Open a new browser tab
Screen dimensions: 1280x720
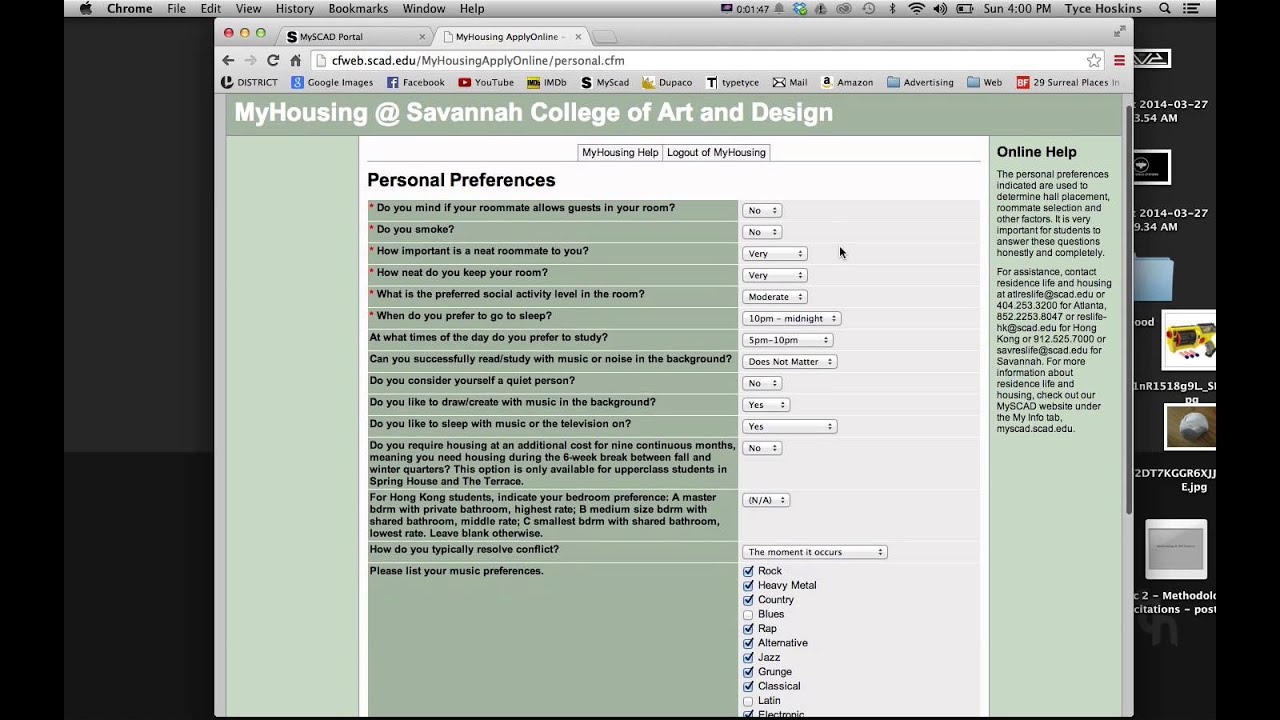(604, 37)
